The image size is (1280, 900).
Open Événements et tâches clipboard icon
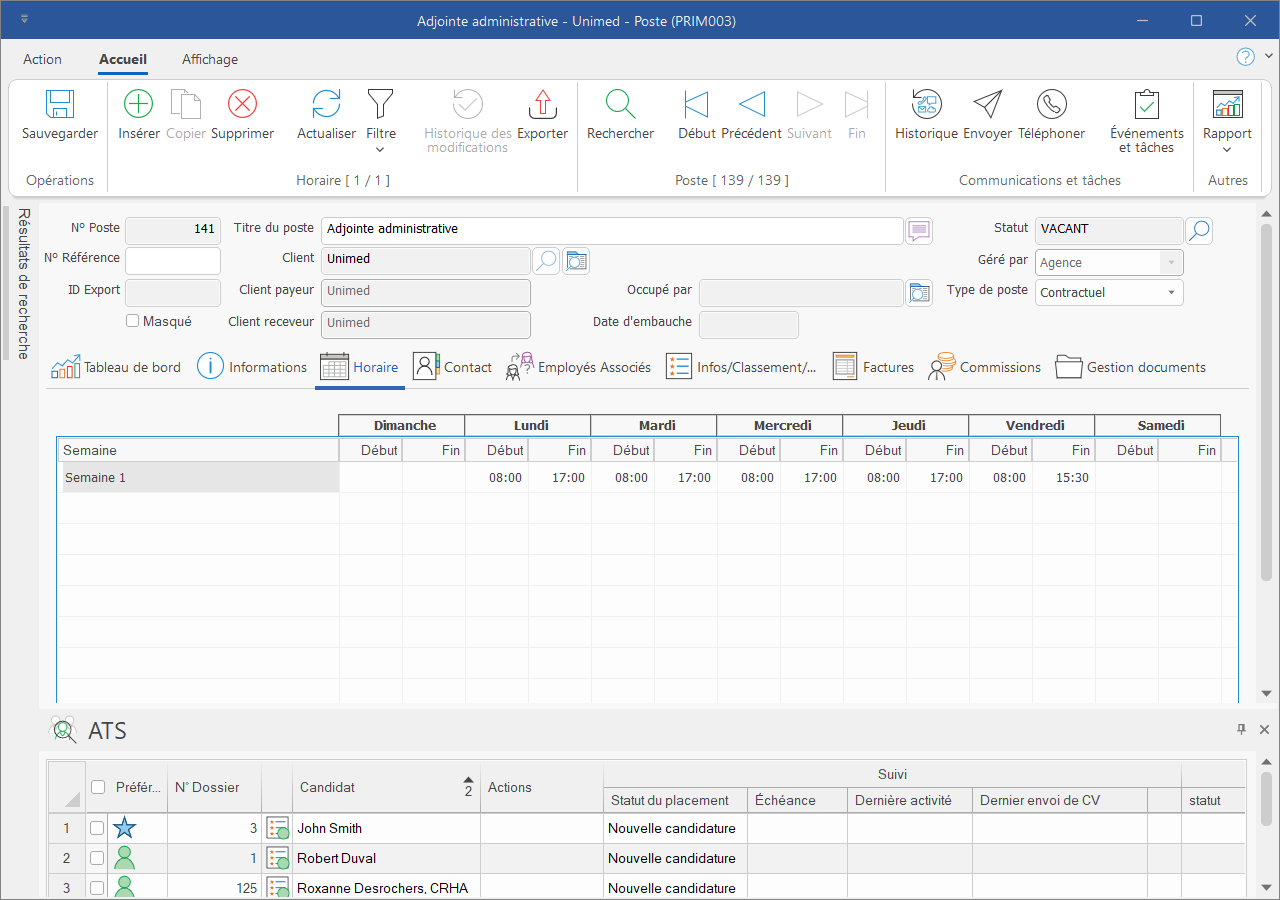coord(1146,104)
